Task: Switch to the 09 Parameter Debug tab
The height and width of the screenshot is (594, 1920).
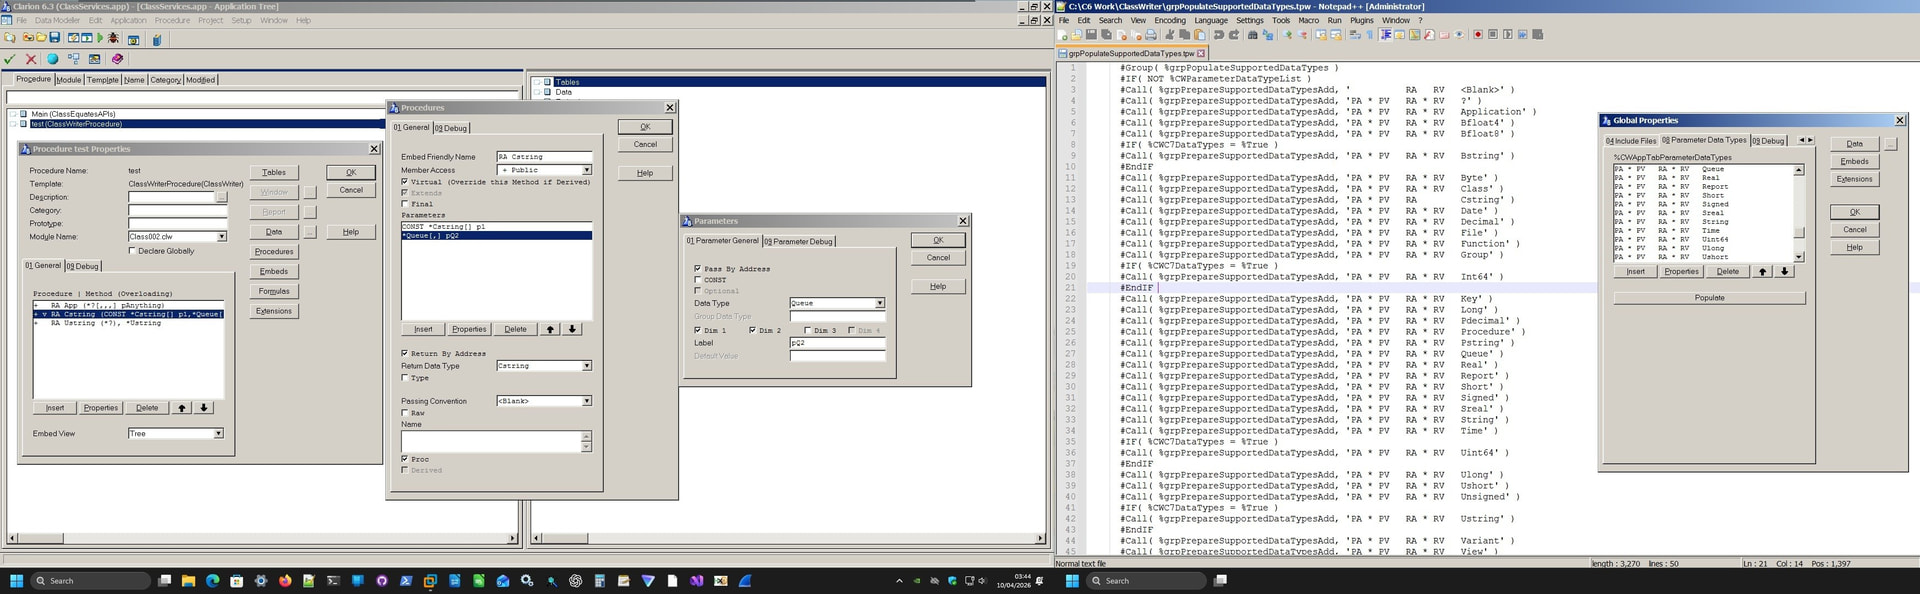Action: [798, 241]
